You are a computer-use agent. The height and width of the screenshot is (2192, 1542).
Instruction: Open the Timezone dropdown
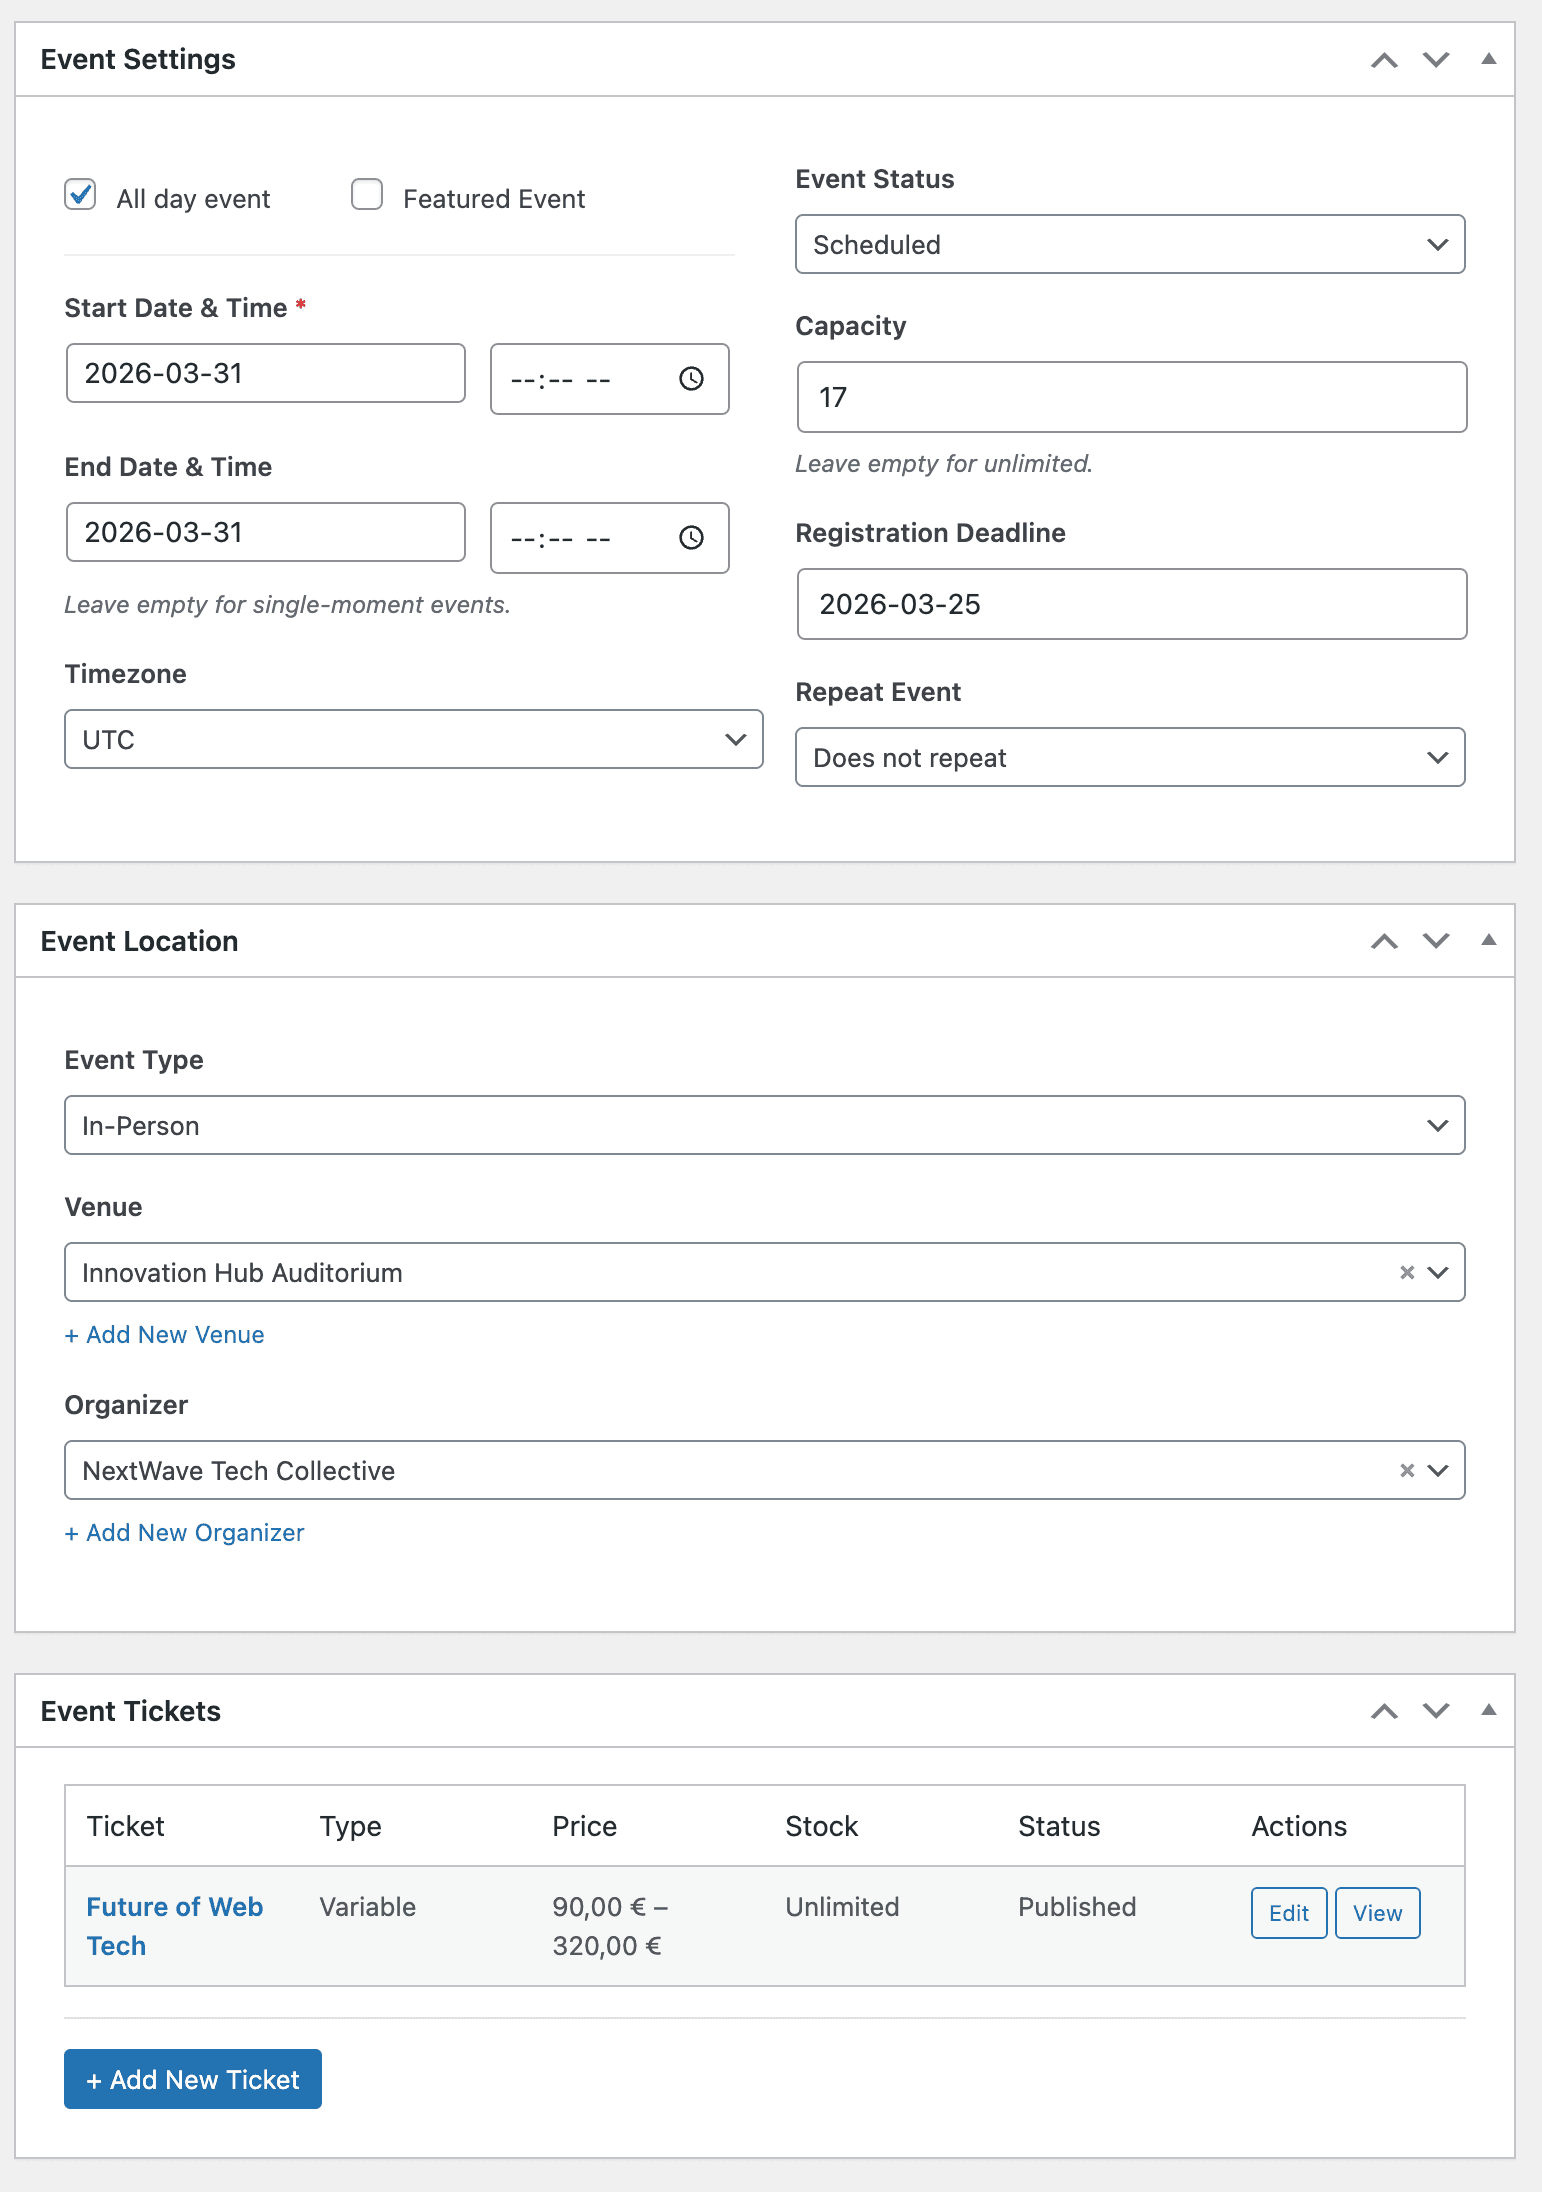(413, 739)
